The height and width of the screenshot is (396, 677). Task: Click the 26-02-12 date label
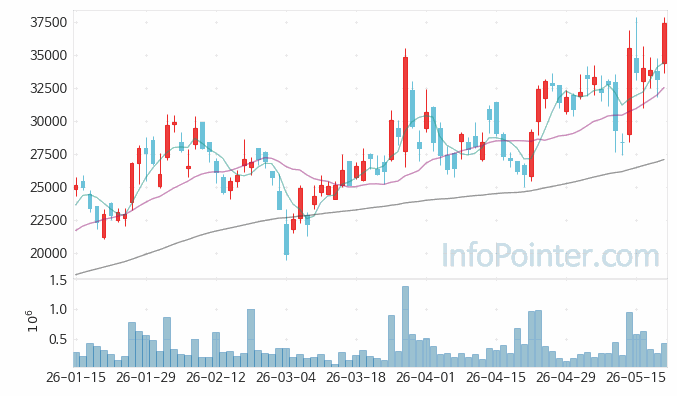216,377
